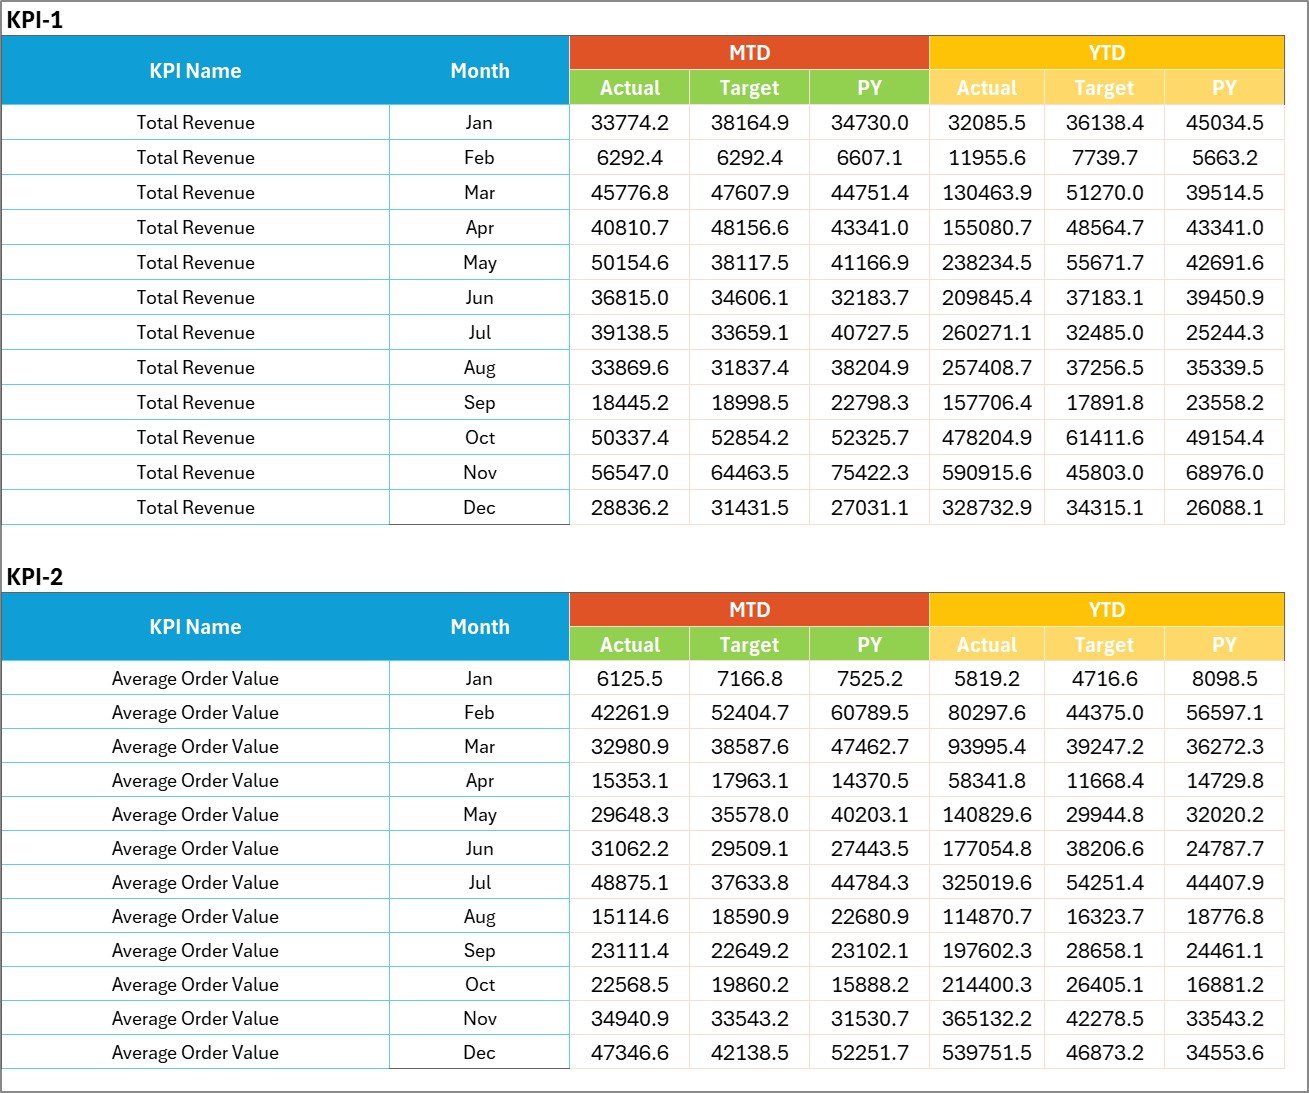Click the PY column header under YTD
The image size is (1309, 1093).
tap(1224, 88)
